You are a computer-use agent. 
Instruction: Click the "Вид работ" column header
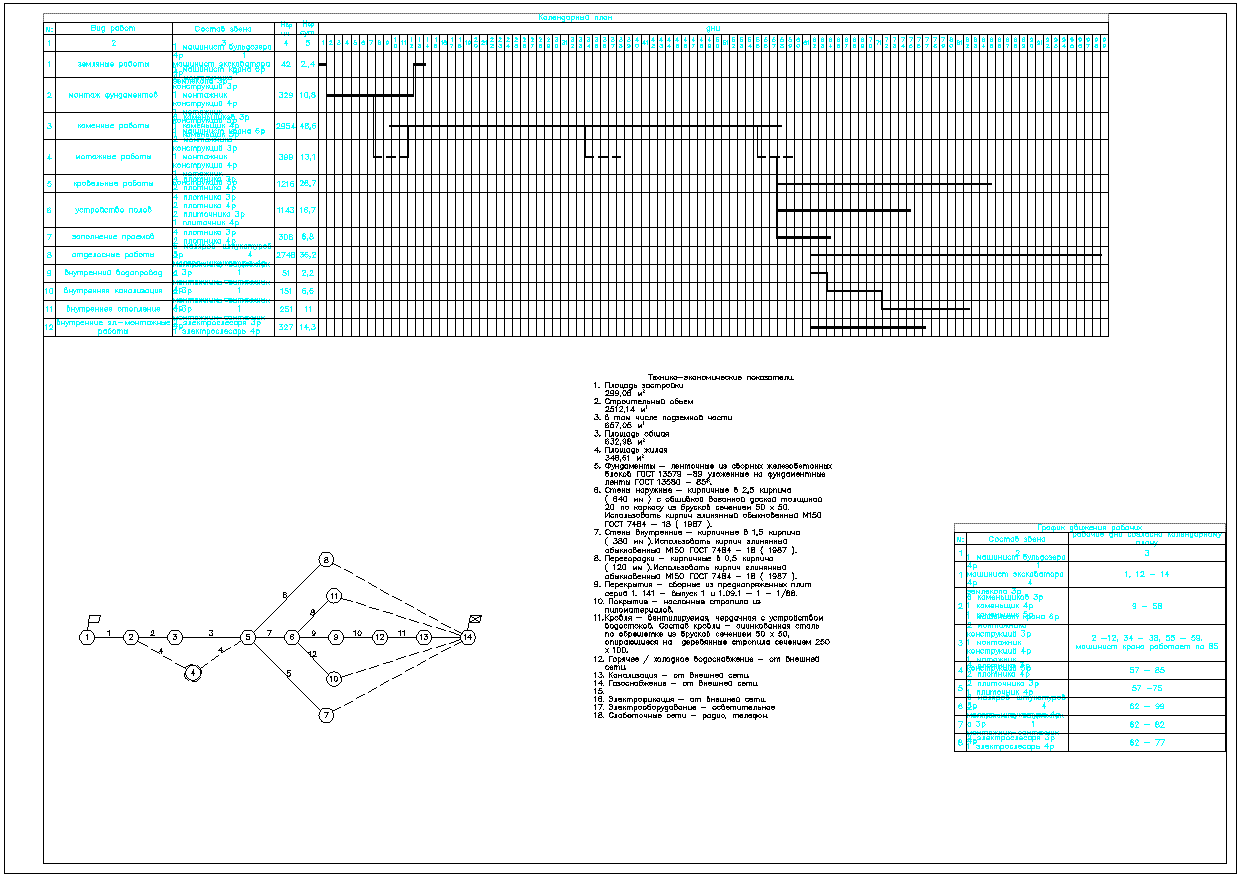114,29
